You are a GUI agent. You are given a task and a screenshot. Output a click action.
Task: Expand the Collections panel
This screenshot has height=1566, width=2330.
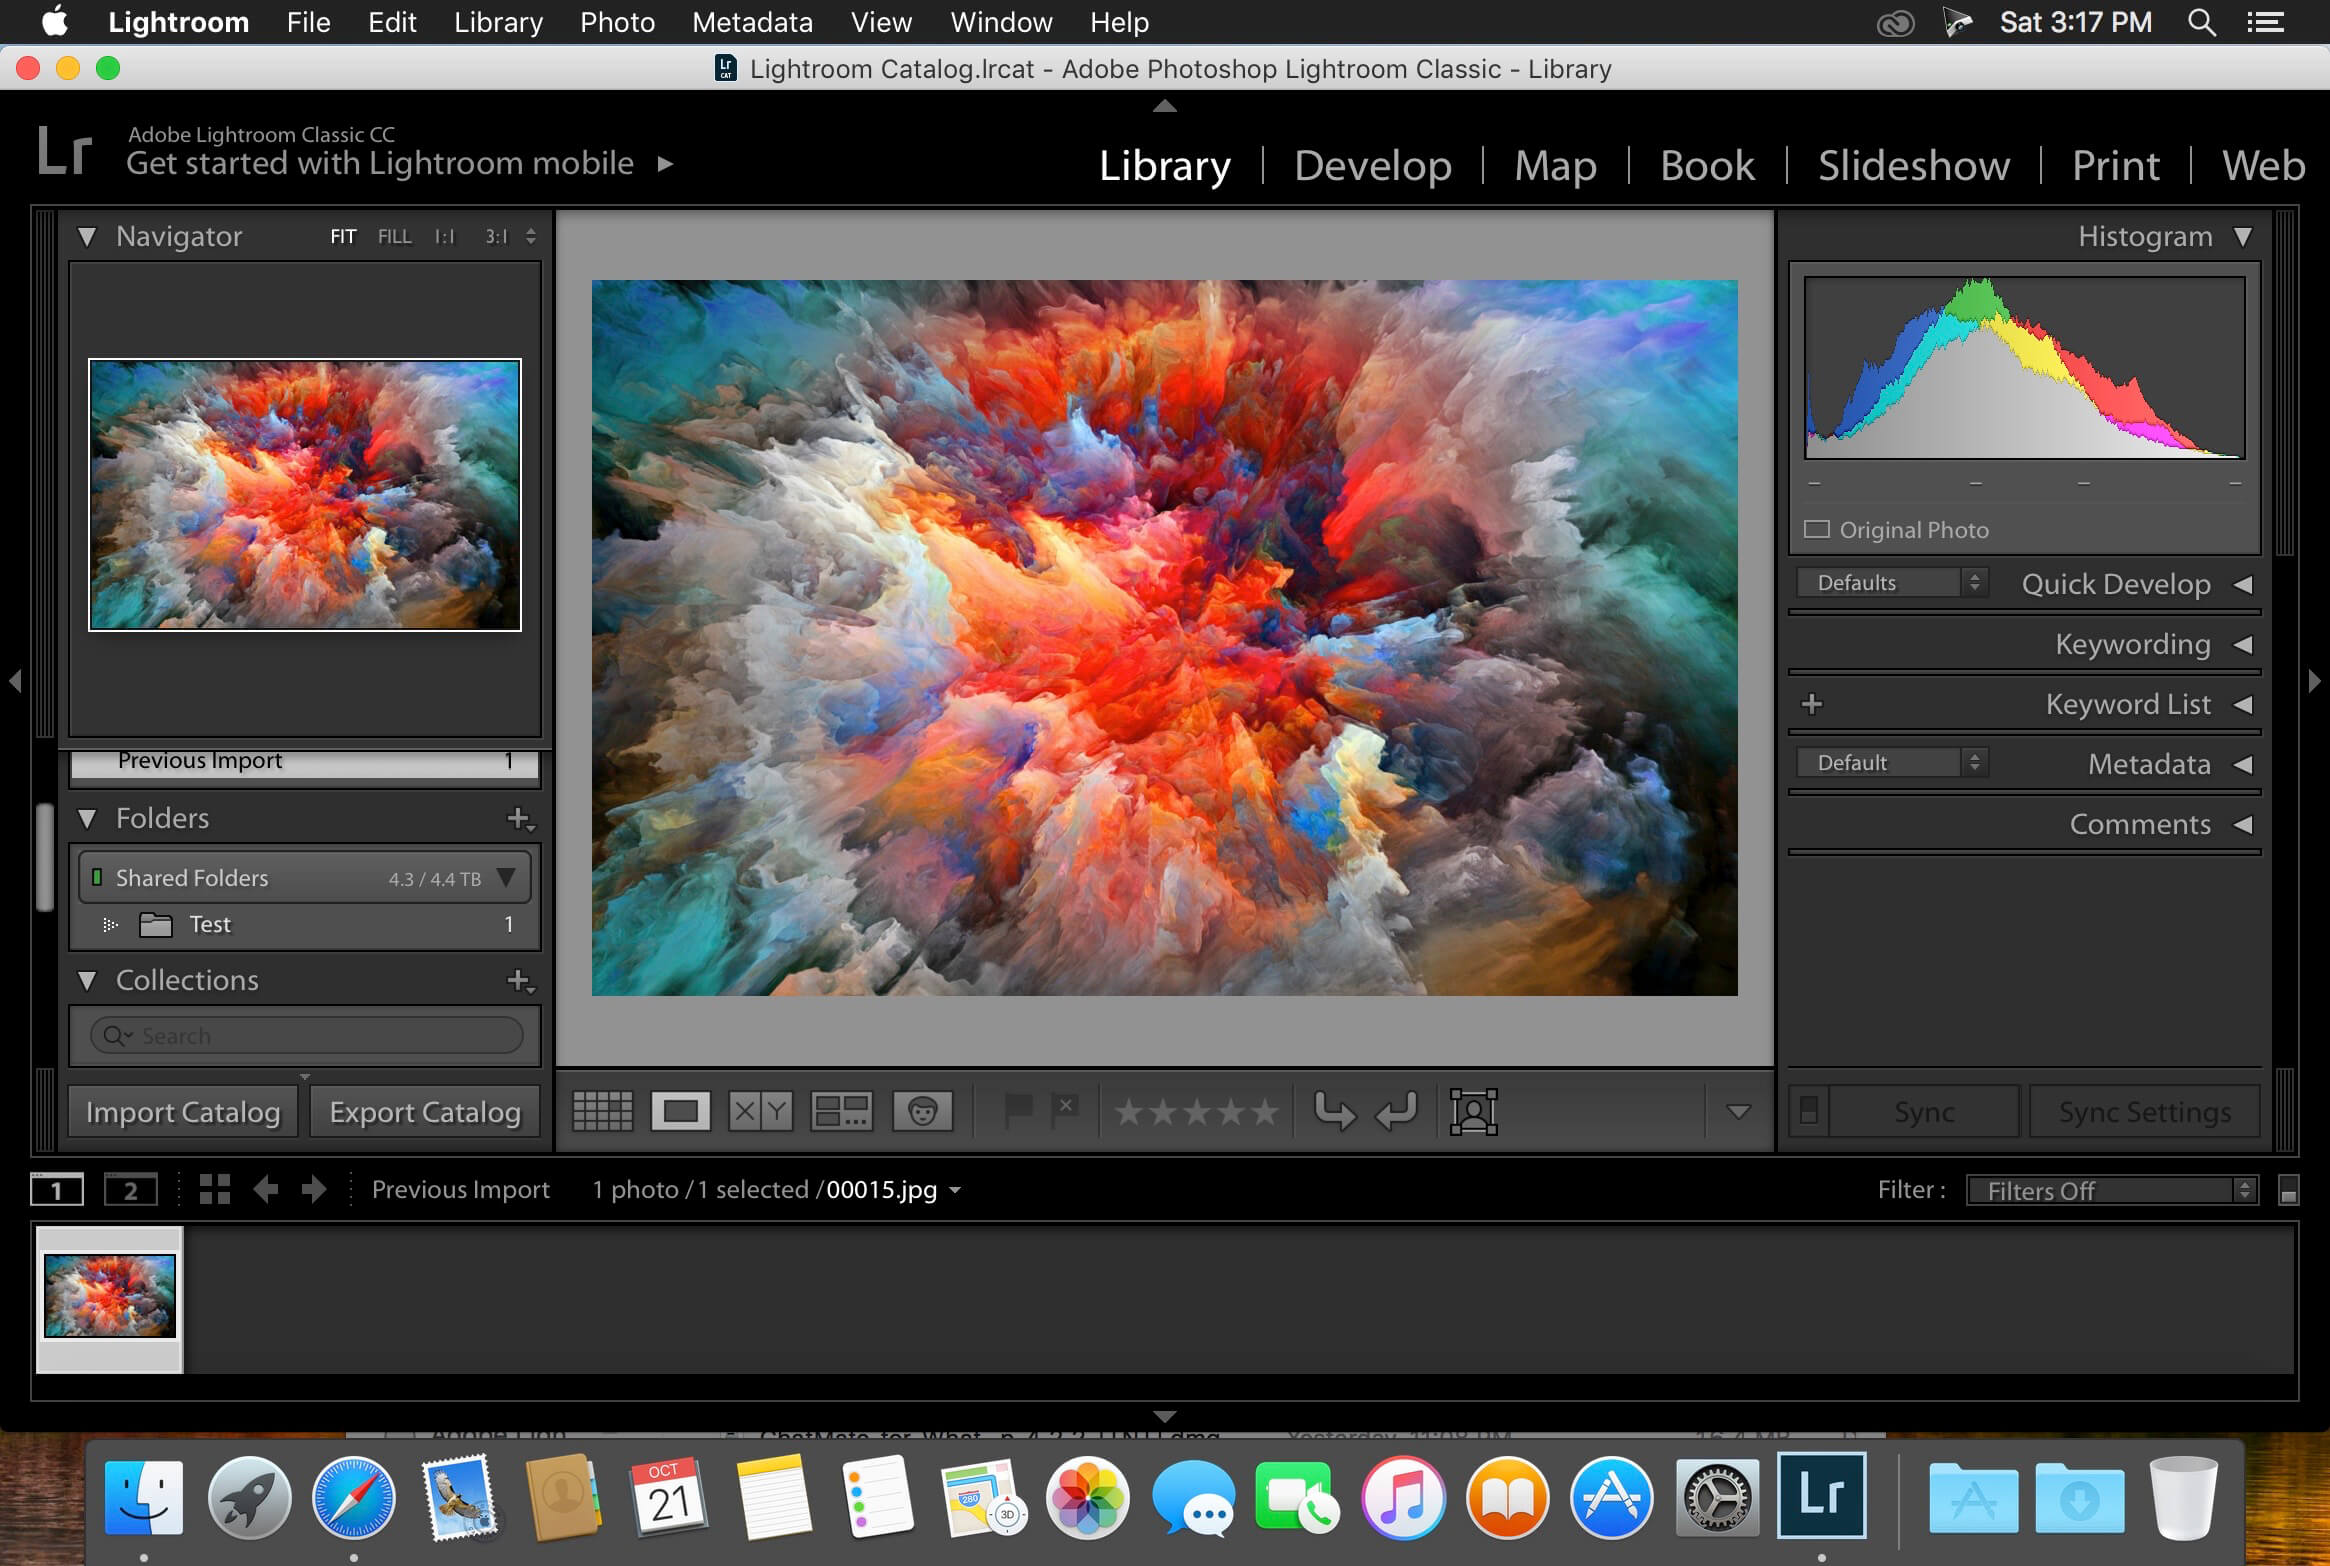(x=87, y=979)
